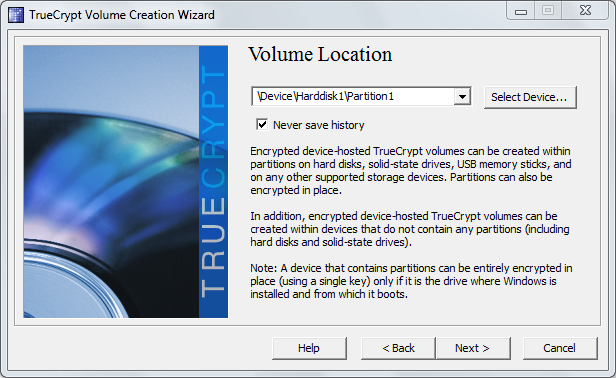Click the TrueCrypt icon in the title bar

pyautogui.click(x=16, y=15)
